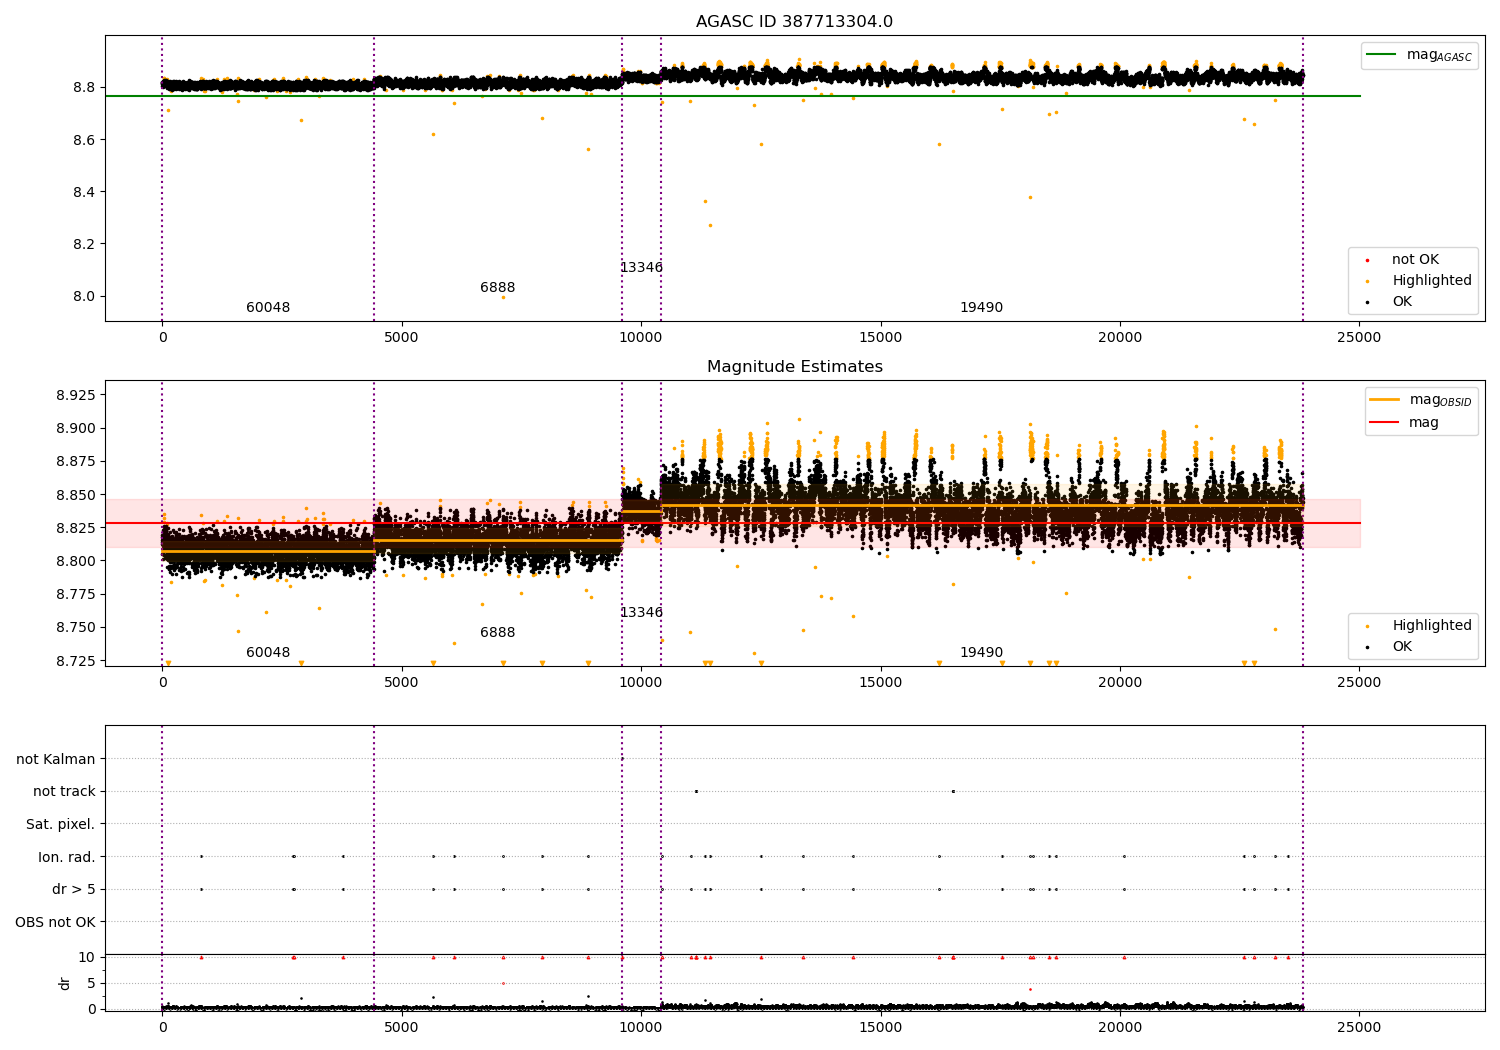The width and height of the screenshot is (1500, 1050).
Task: Click observation label '13346' in the middle plot
Action: (641, 613)
